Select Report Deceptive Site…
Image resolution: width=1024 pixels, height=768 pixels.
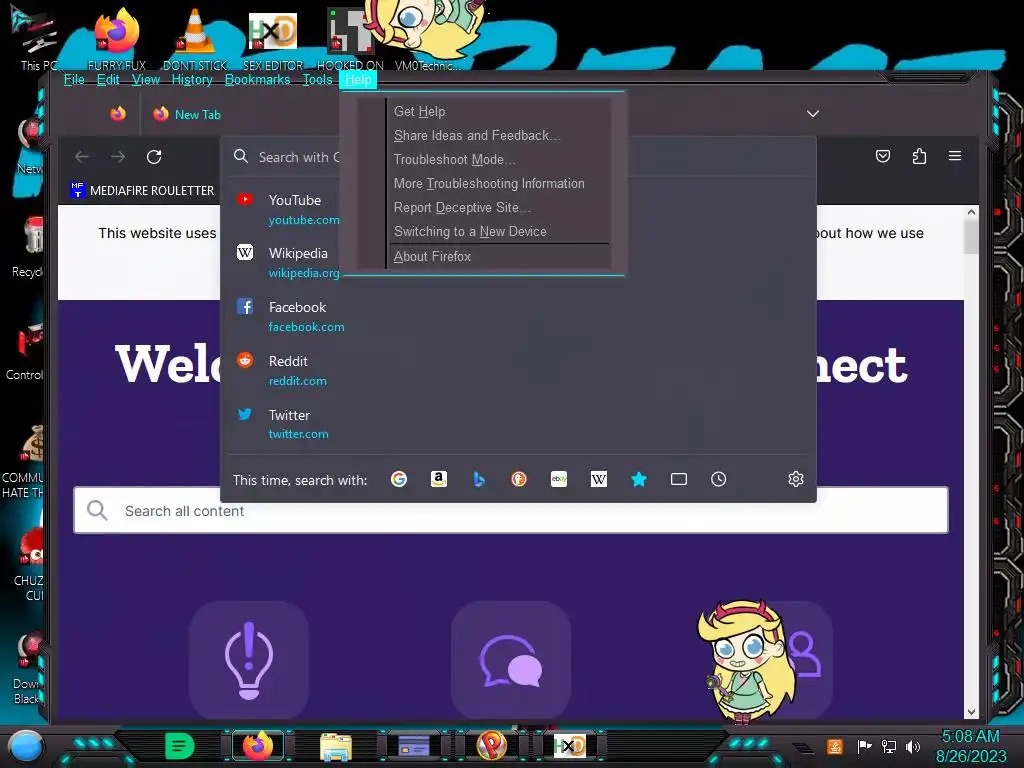[x=500, y=208]
